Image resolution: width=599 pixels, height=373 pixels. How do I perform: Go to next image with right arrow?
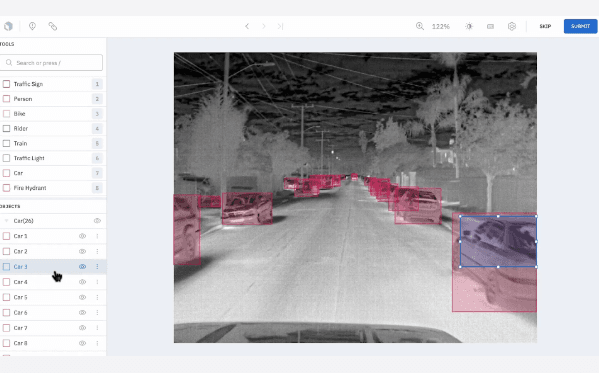pyautogui.click(x=264, y=26)
